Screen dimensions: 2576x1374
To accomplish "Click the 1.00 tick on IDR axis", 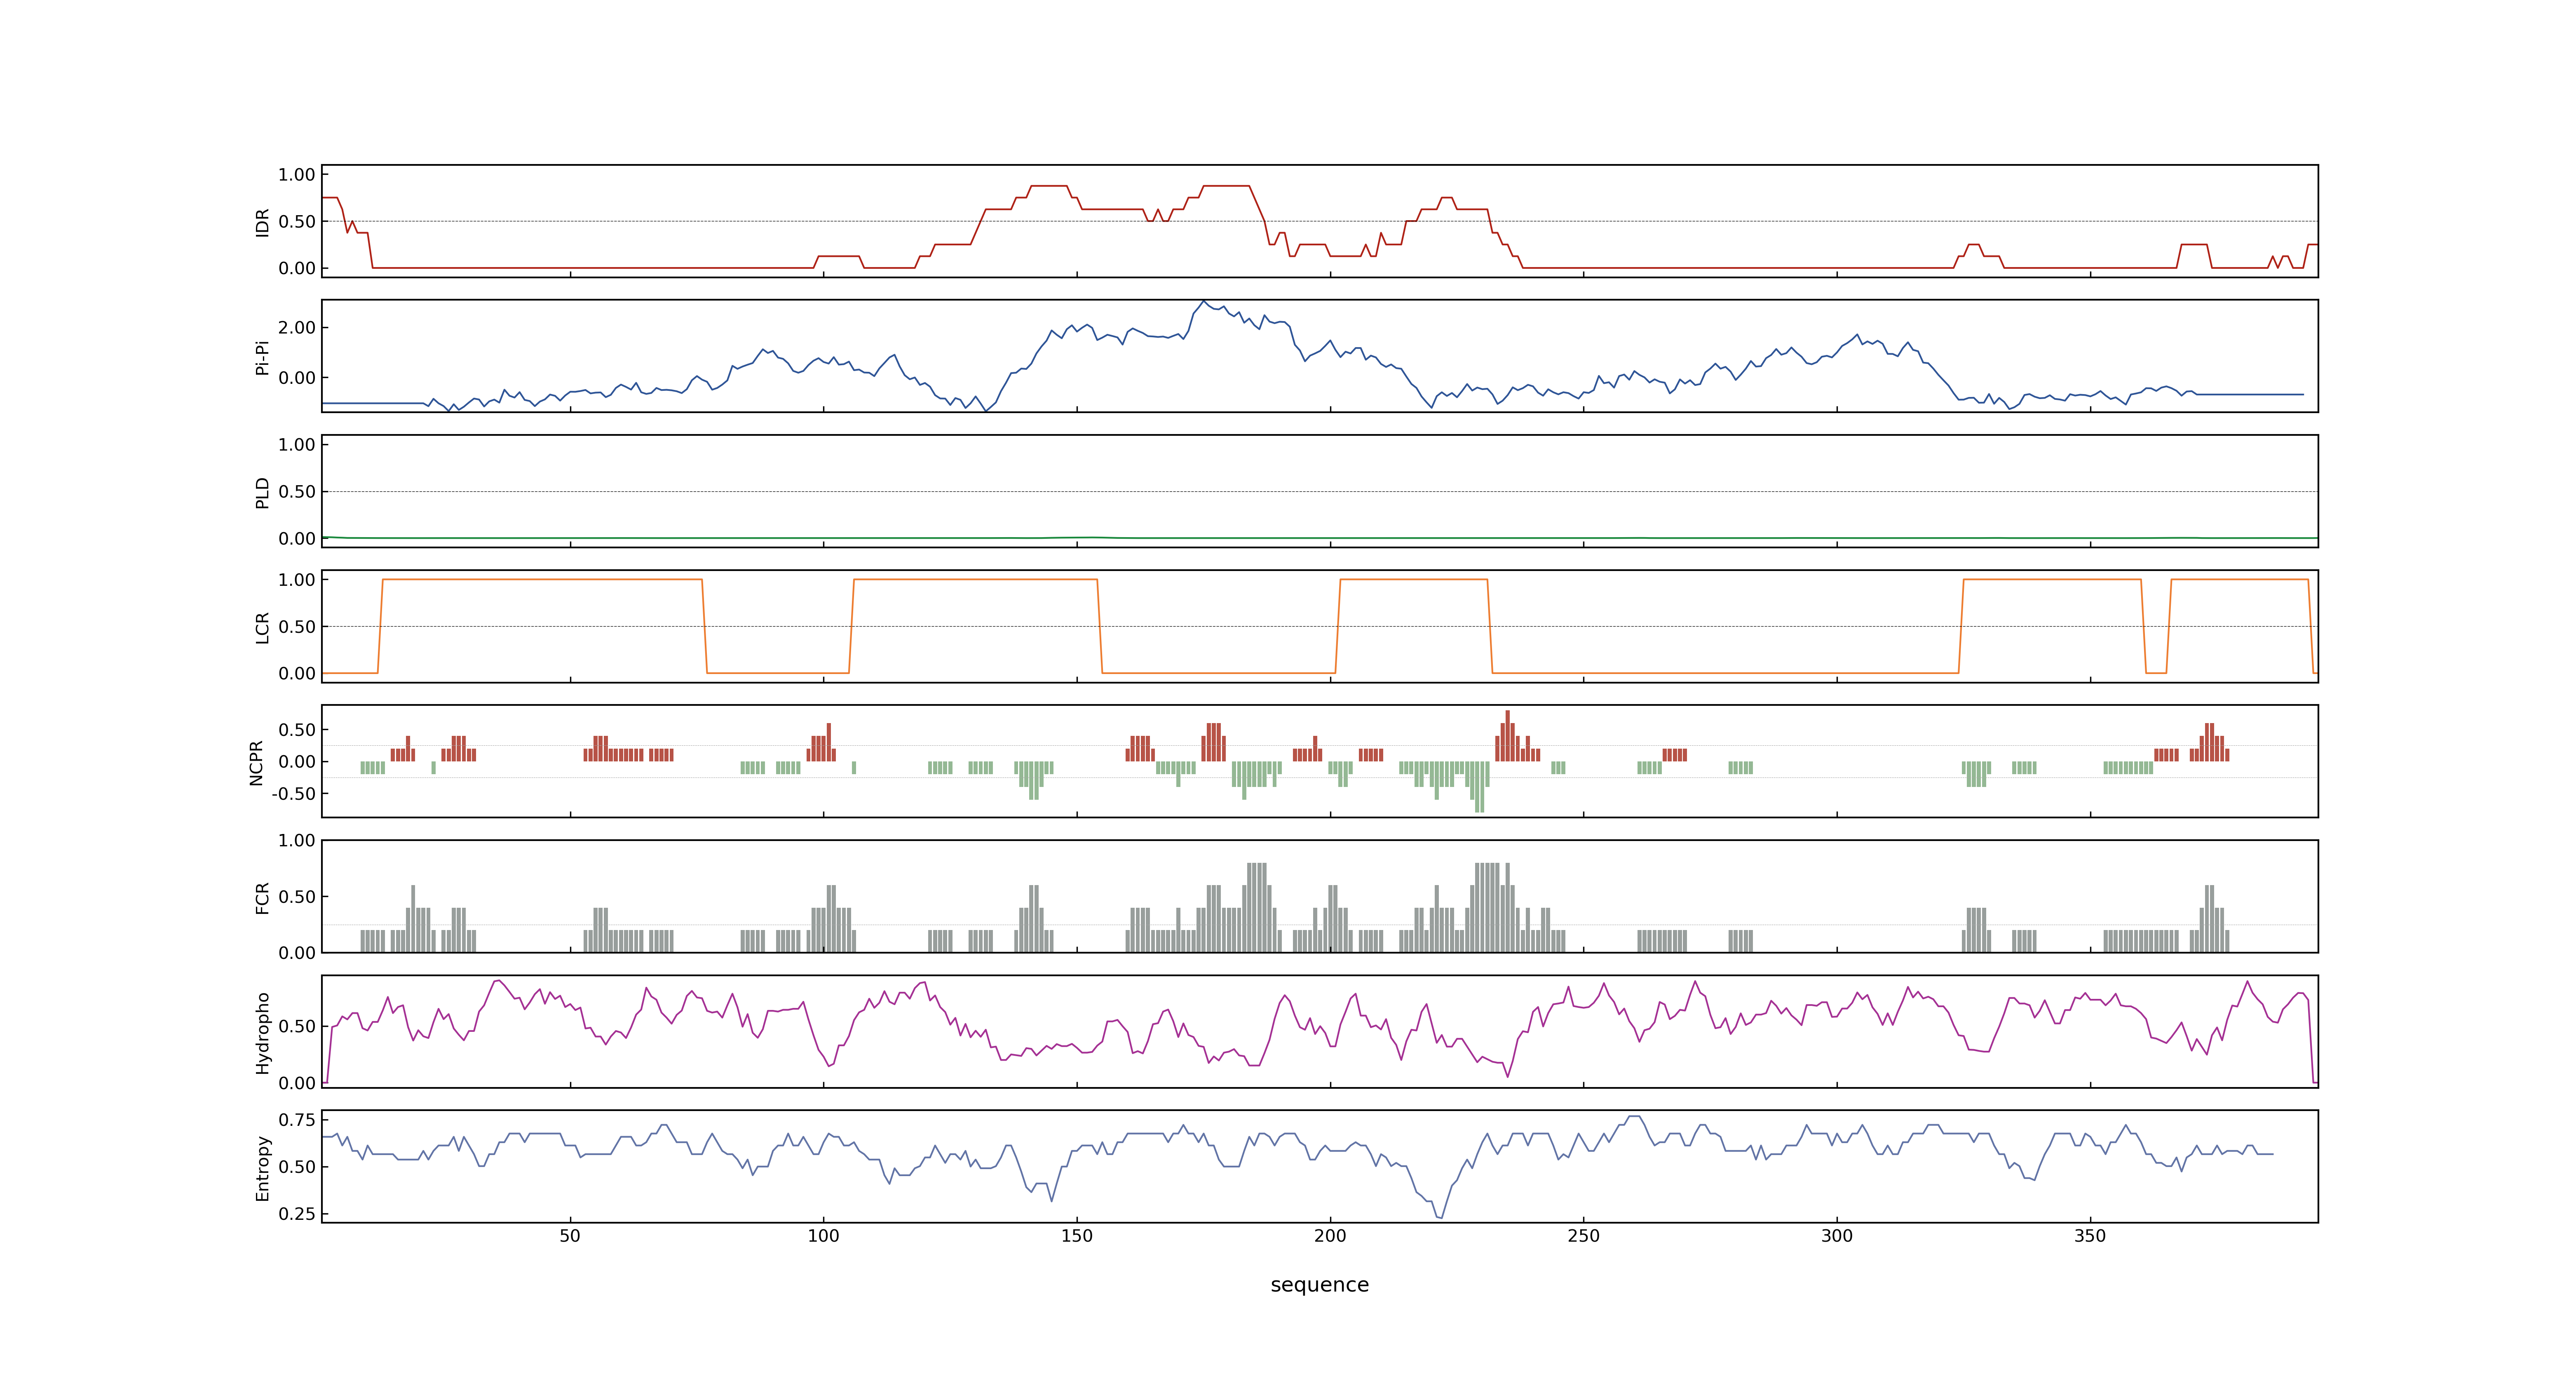I will 297,175.
